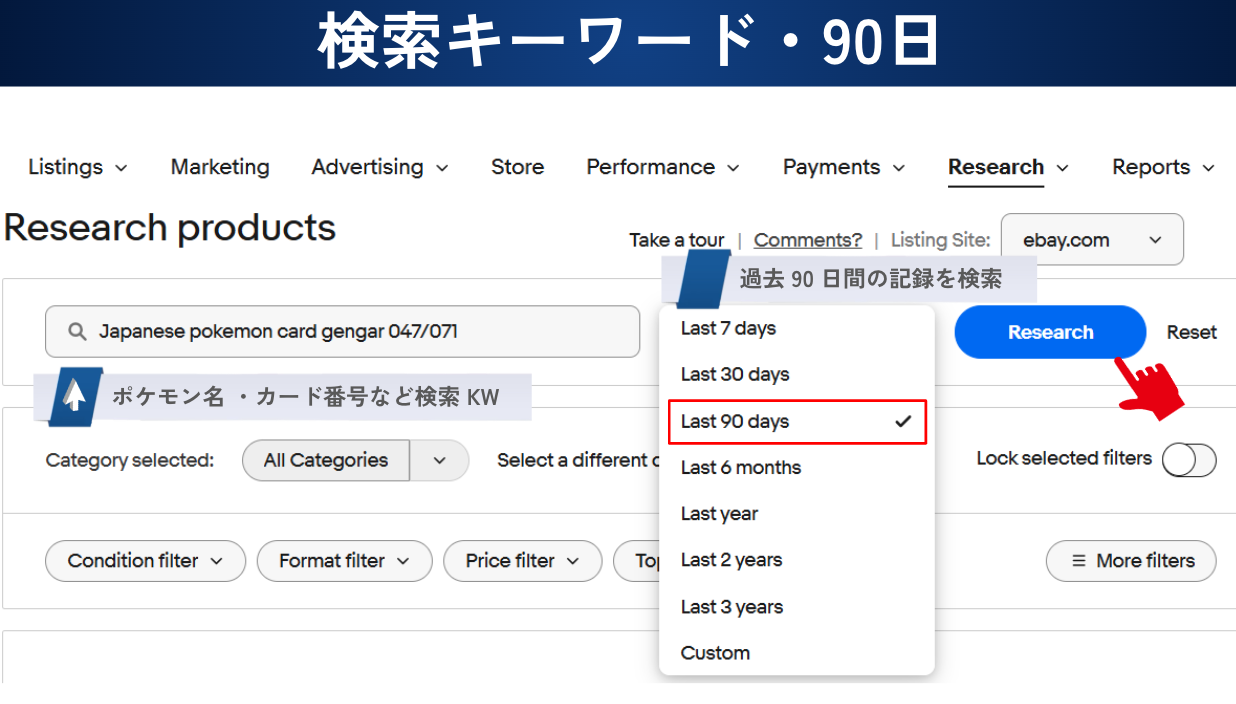Click the search keyword input field
This screenshot has height=704, width=1236.
(x=342, y=331)
